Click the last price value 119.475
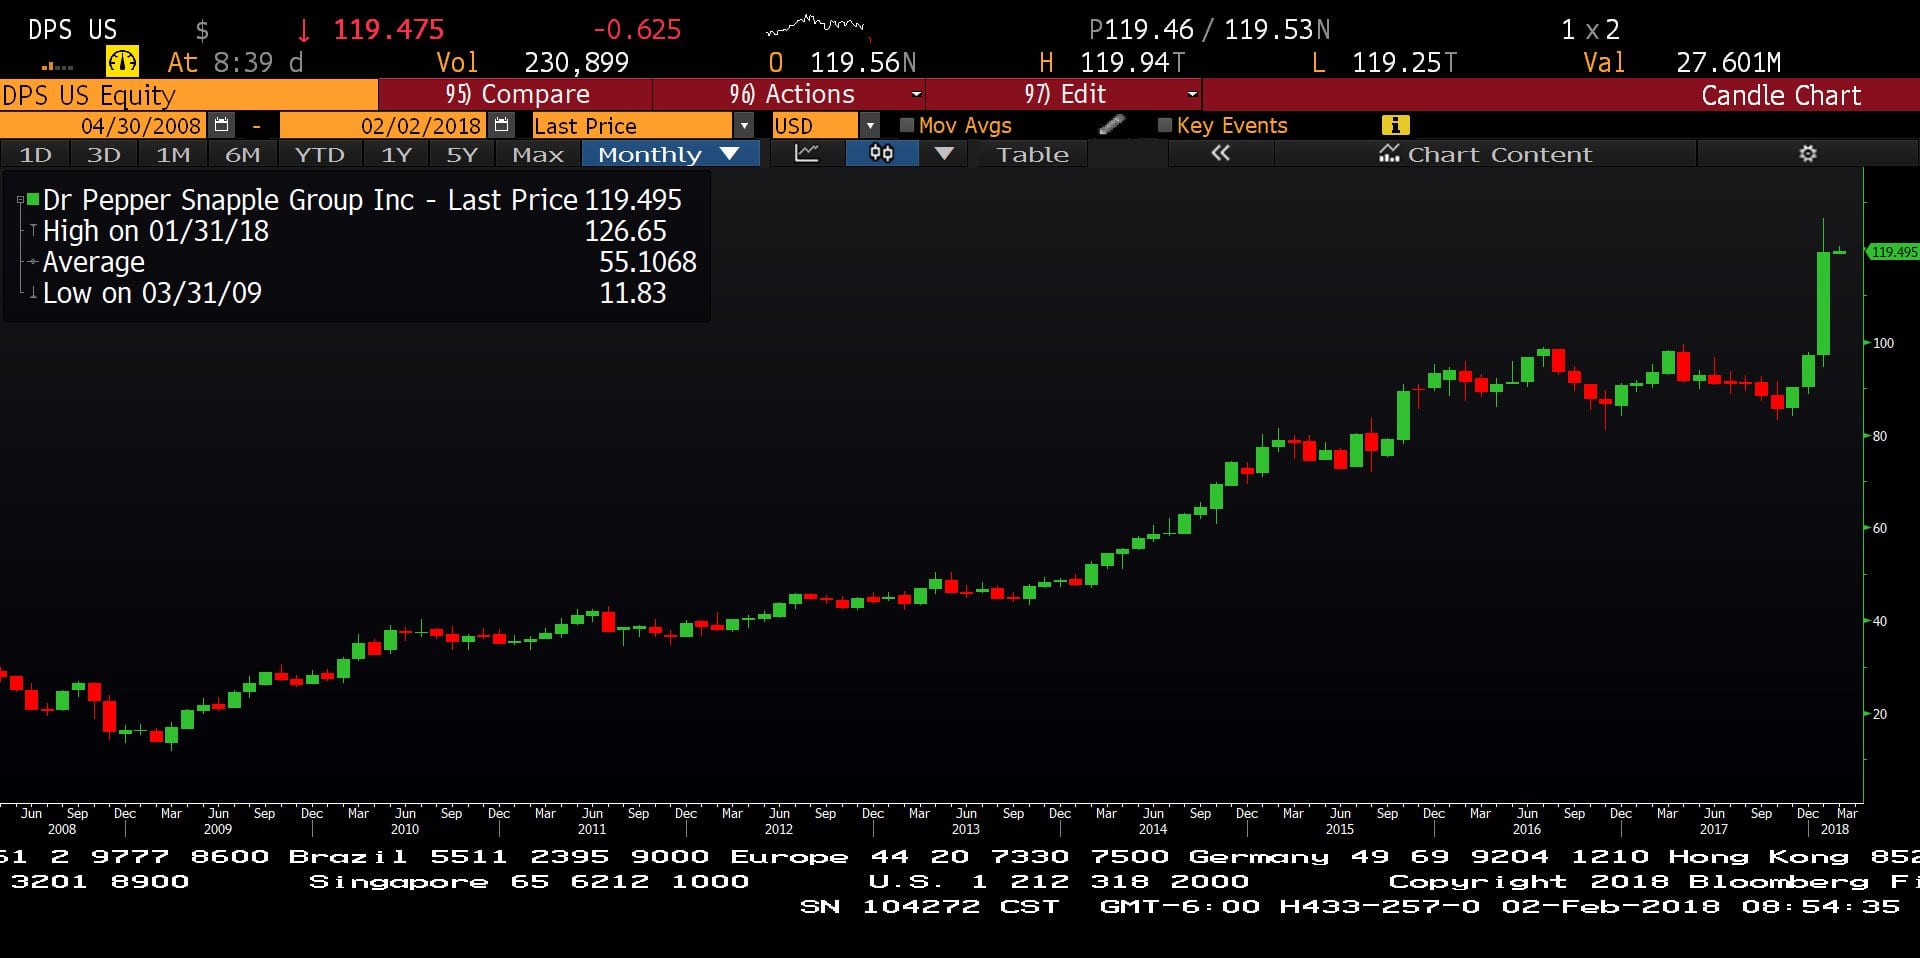 point(388,30)
